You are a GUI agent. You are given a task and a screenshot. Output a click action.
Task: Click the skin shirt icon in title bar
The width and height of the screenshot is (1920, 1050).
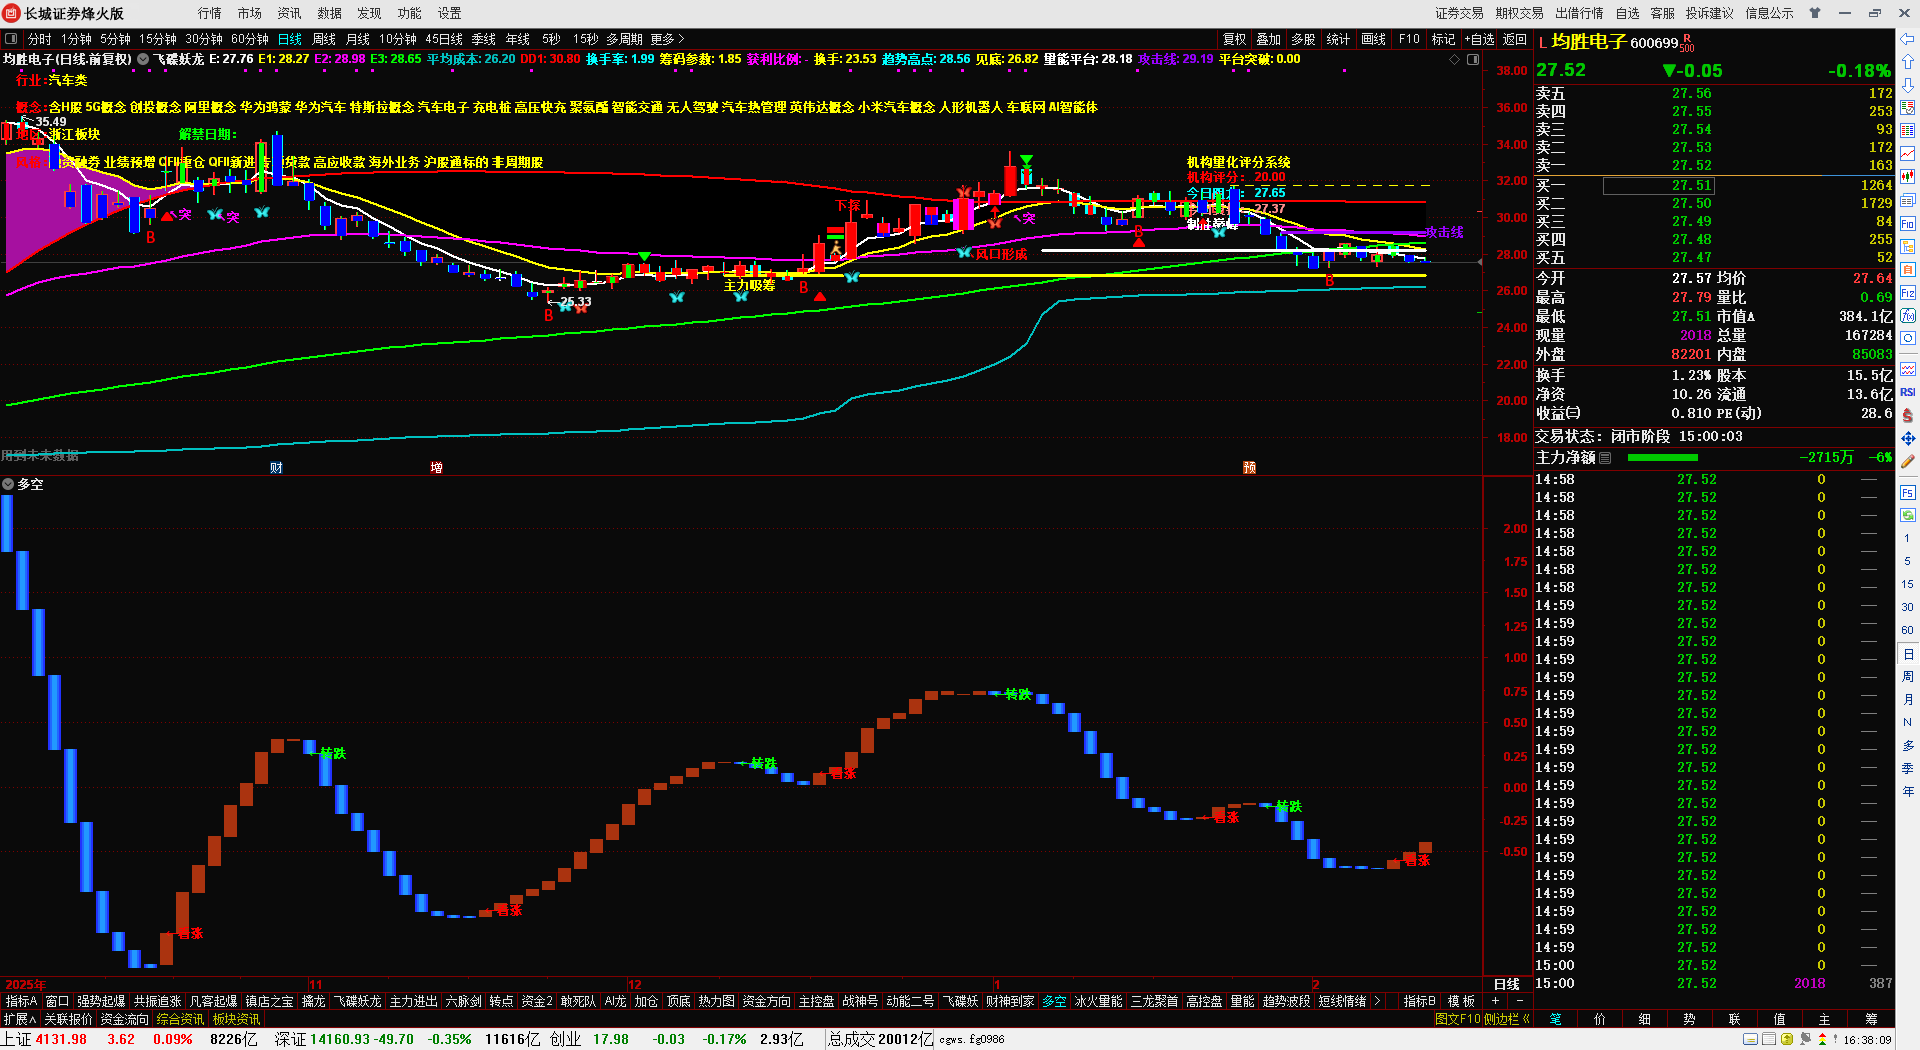(1814, 13)
